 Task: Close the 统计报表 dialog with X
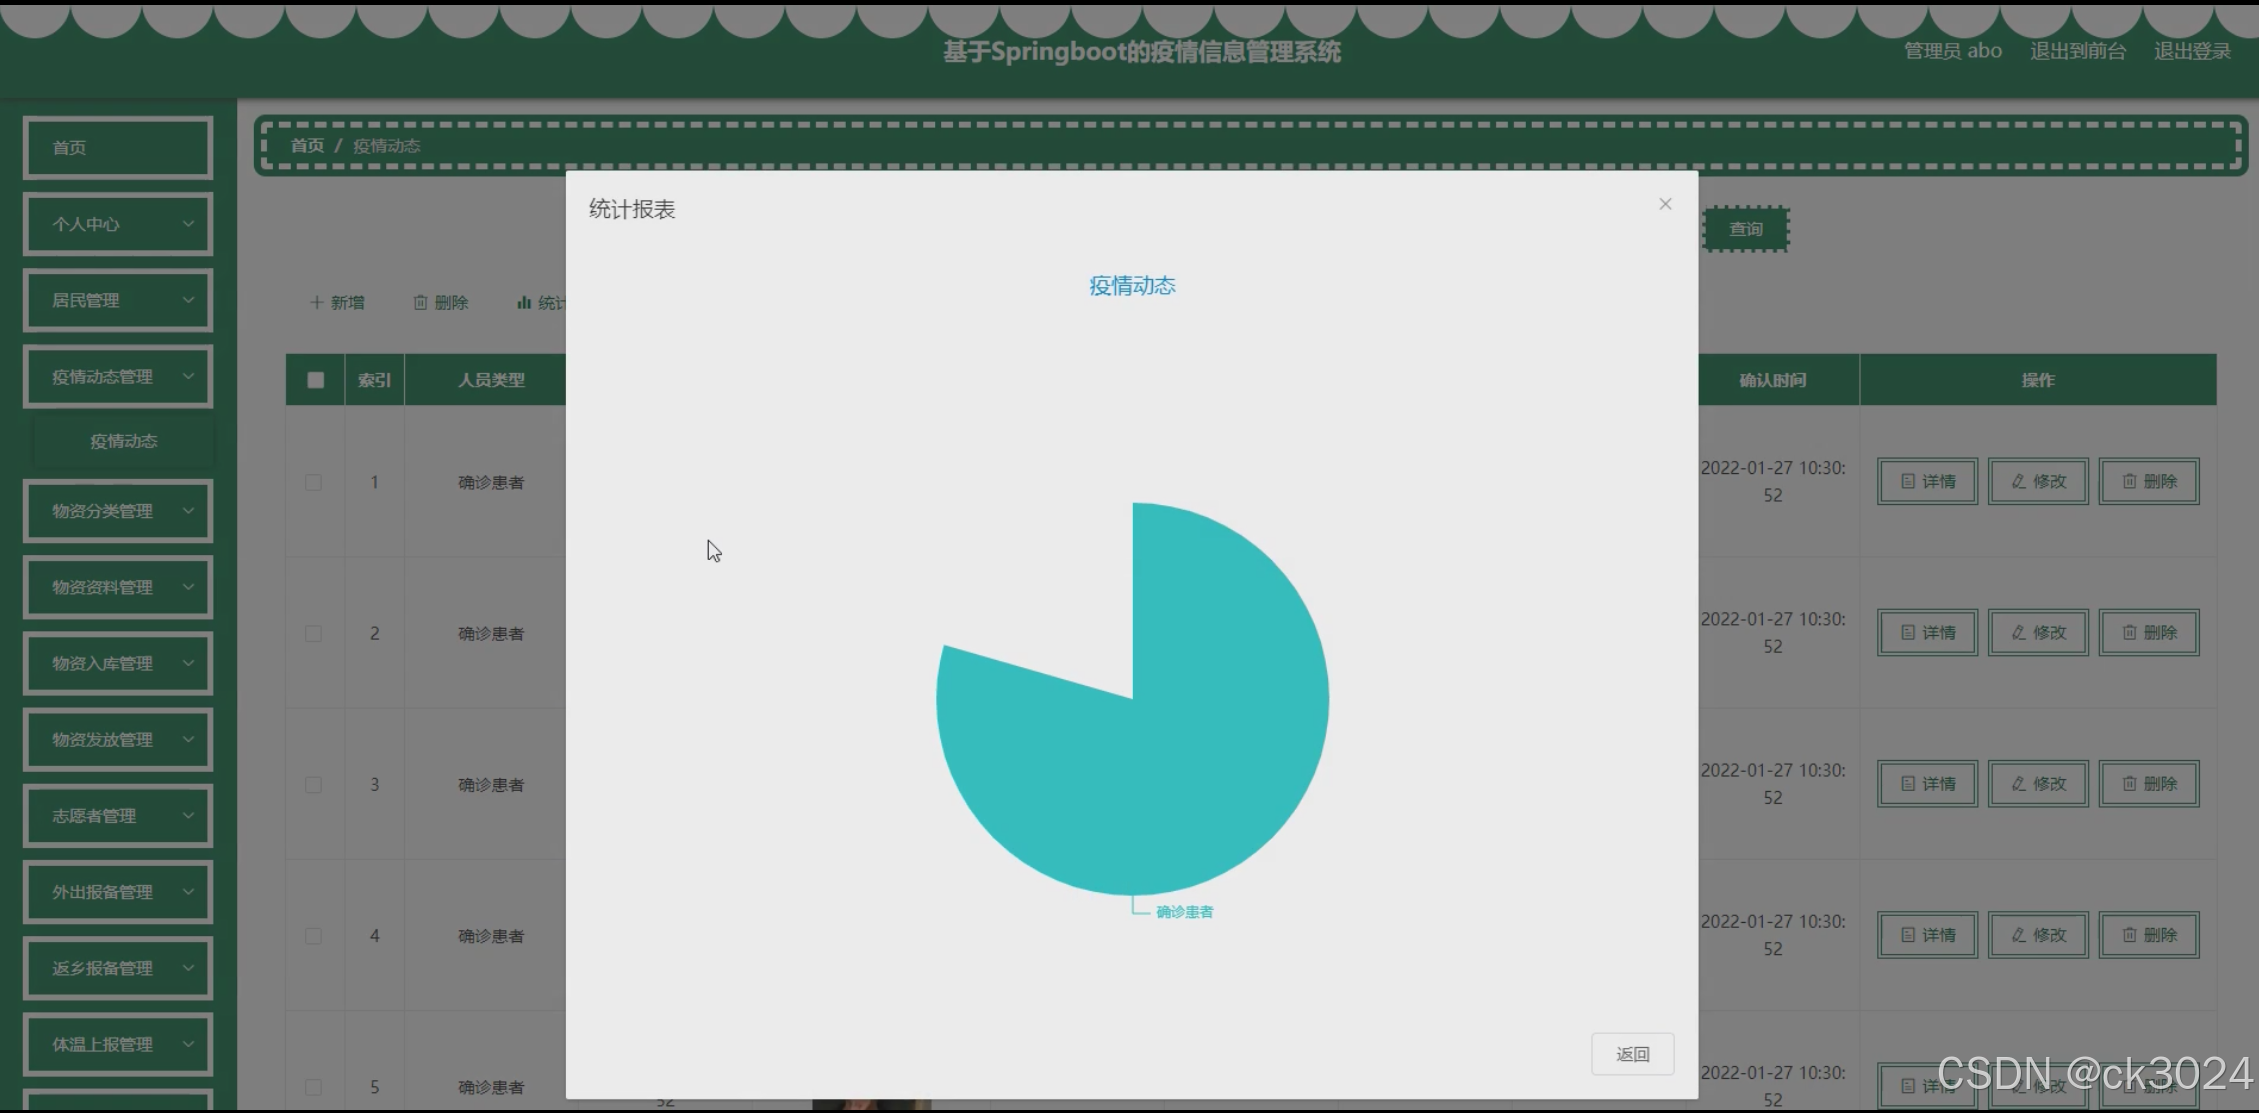coord(1665,204)
